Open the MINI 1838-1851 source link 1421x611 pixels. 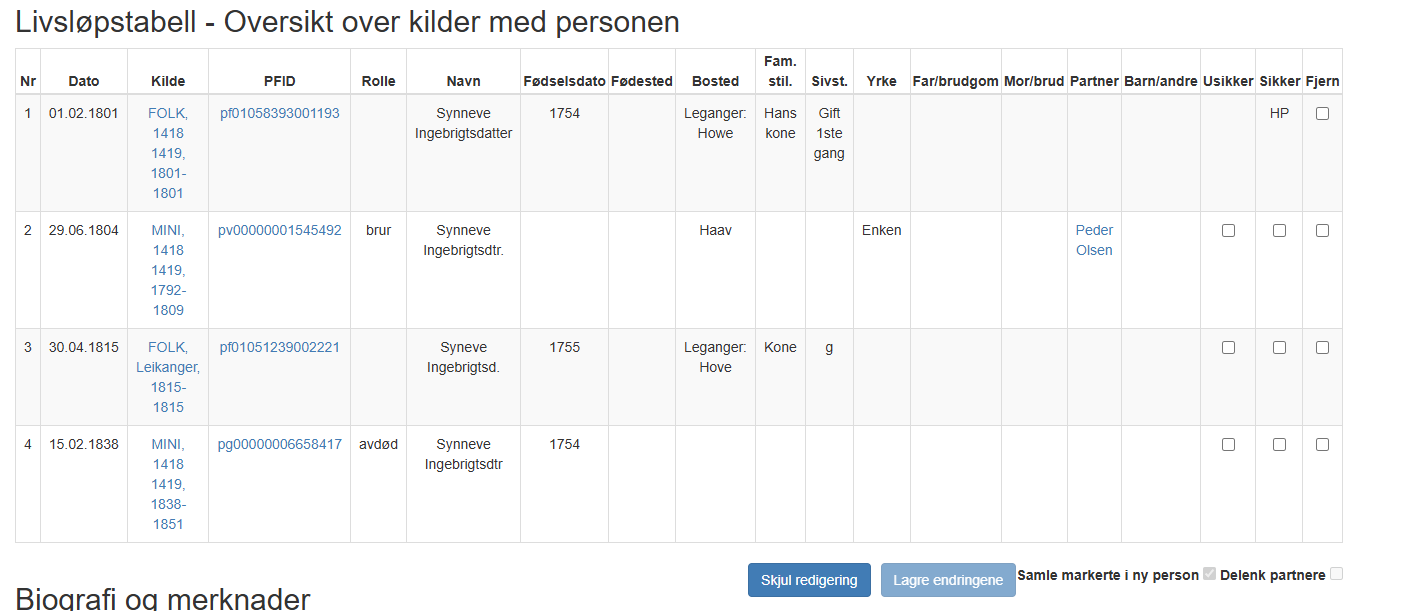click(168, 485)
